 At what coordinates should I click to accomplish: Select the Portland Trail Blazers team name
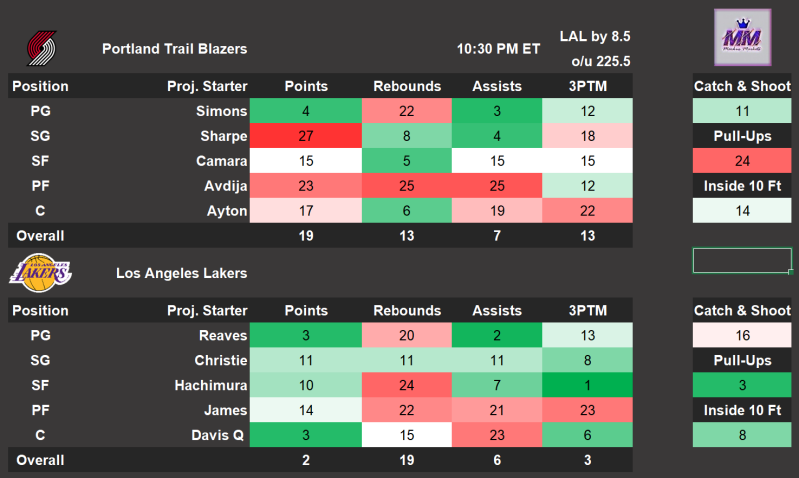[174, 48]
